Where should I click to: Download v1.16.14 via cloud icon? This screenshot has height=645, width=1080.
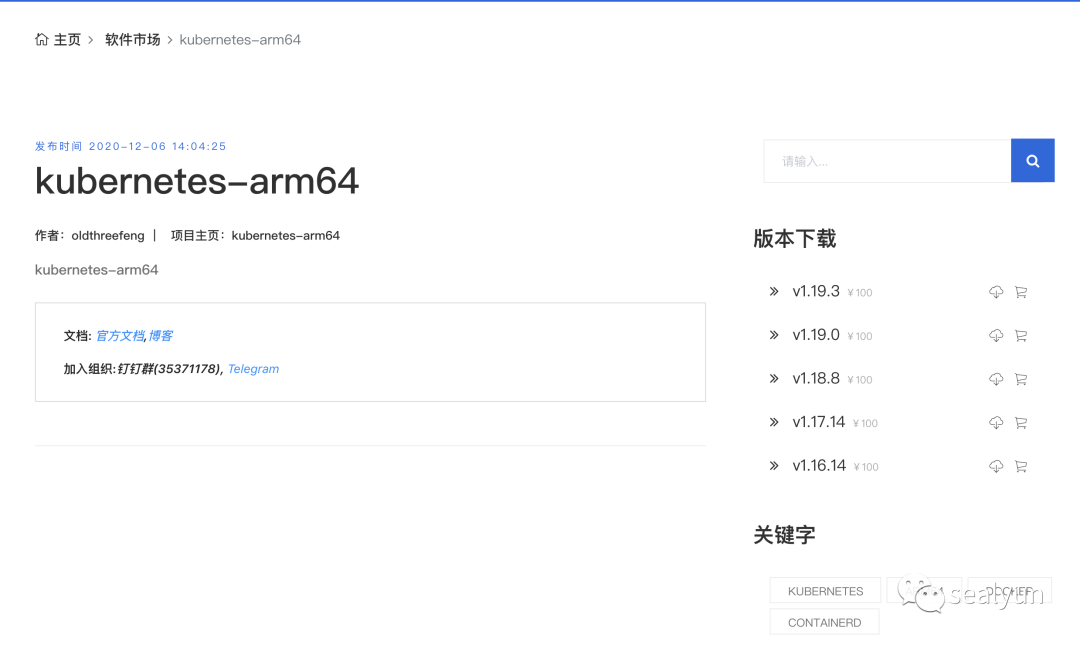click(996, 467)
